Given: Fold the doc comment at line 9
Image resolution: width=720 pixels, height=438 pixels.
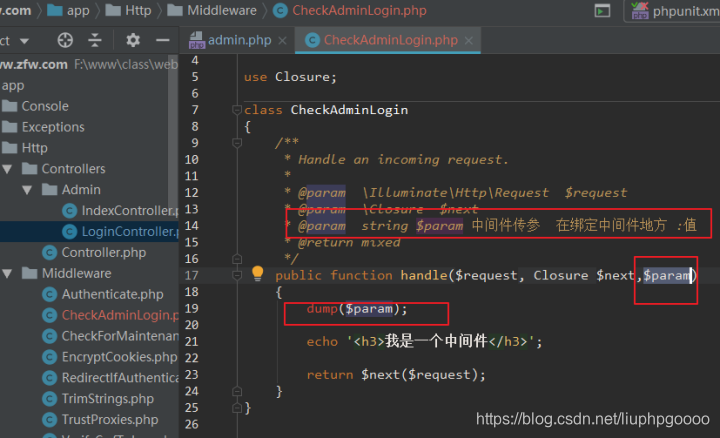Looking at the screenshot, I should tap(237, 143).
